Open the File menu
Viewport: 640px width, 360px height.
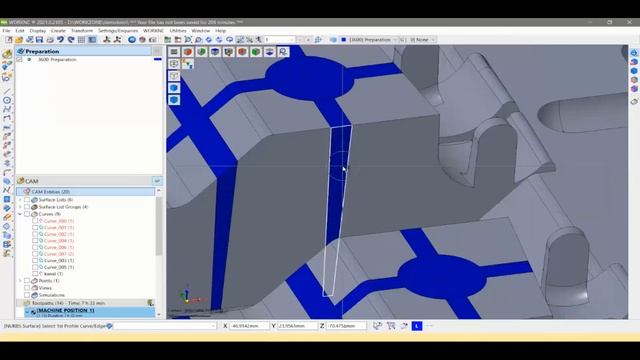(6, 31)
